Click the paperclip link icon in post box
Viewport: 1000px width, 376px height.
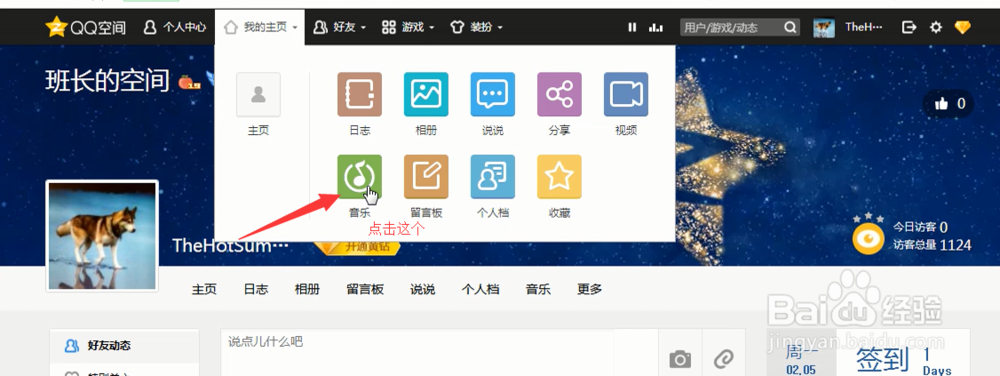pyautogui.click(x=724, y=359)
